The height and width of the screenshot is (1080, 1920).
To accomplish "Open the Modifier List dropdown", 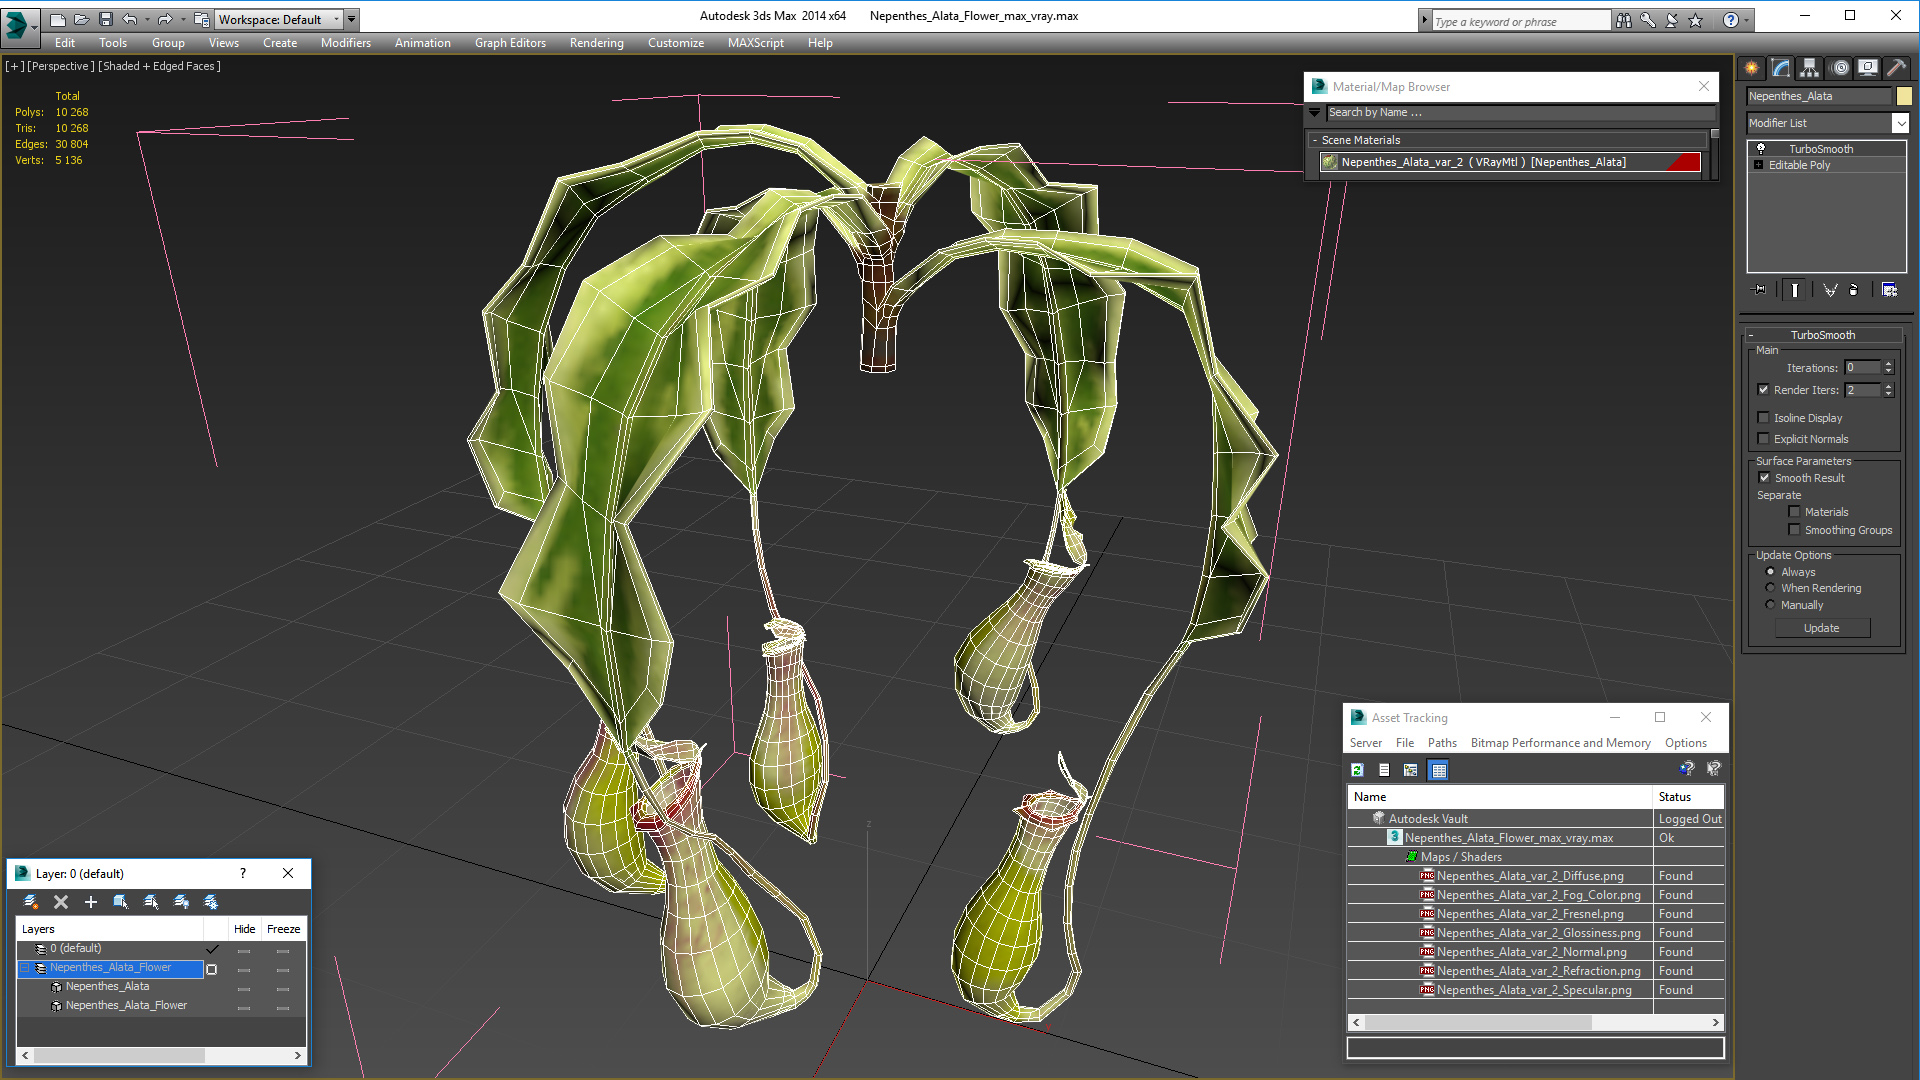I will 1900,123.
